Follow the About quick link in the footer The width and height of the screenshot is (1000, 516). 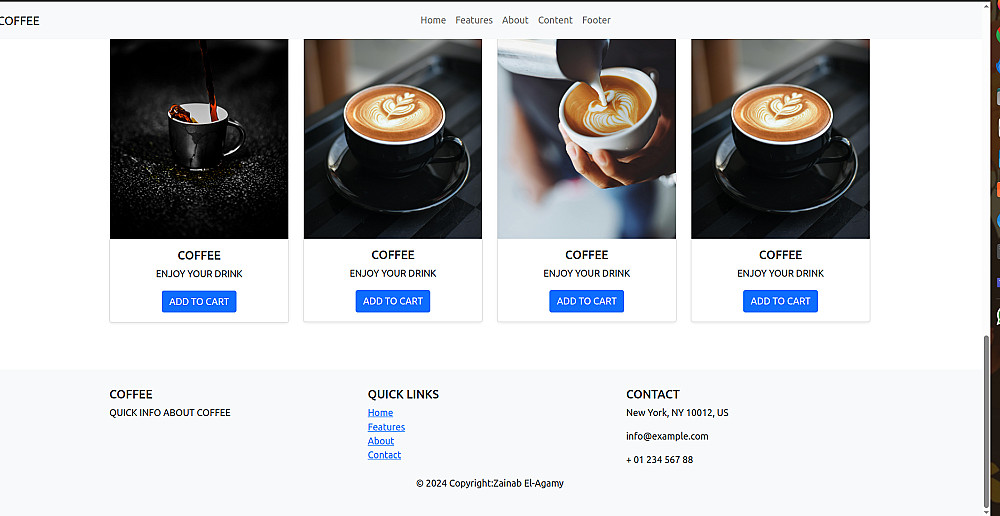tap(381, 441)
